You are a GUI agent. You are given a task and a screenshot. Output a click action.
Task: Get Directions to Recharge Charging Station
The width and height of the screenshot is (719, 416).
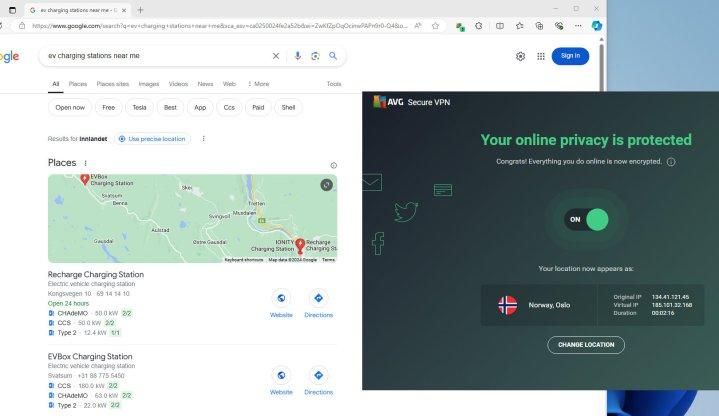(318, 304)
